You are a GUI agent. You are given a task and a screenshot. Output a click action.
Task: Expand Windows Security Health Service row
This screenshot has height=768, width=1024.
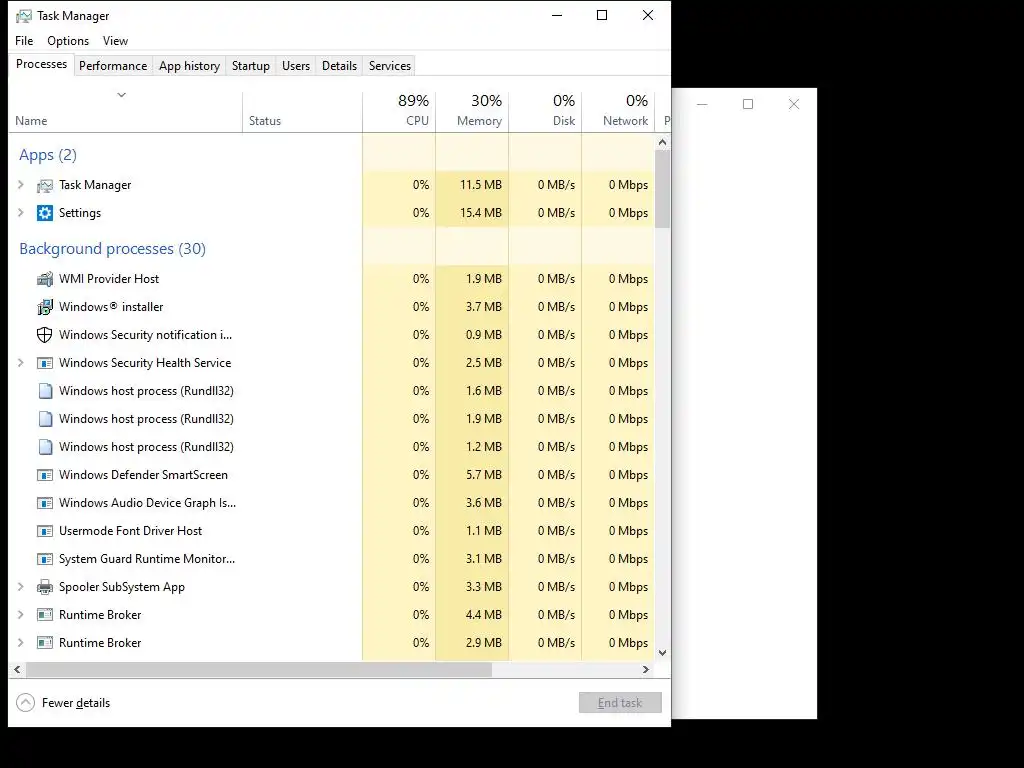pos(20,363)
